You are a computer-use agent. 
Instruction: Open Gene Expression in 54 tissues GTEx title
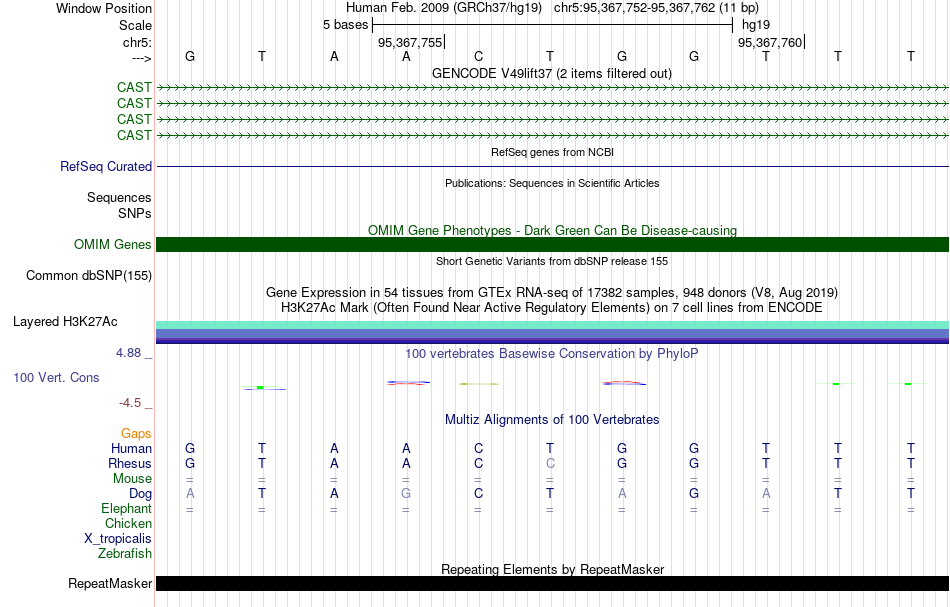click(552, 293)
